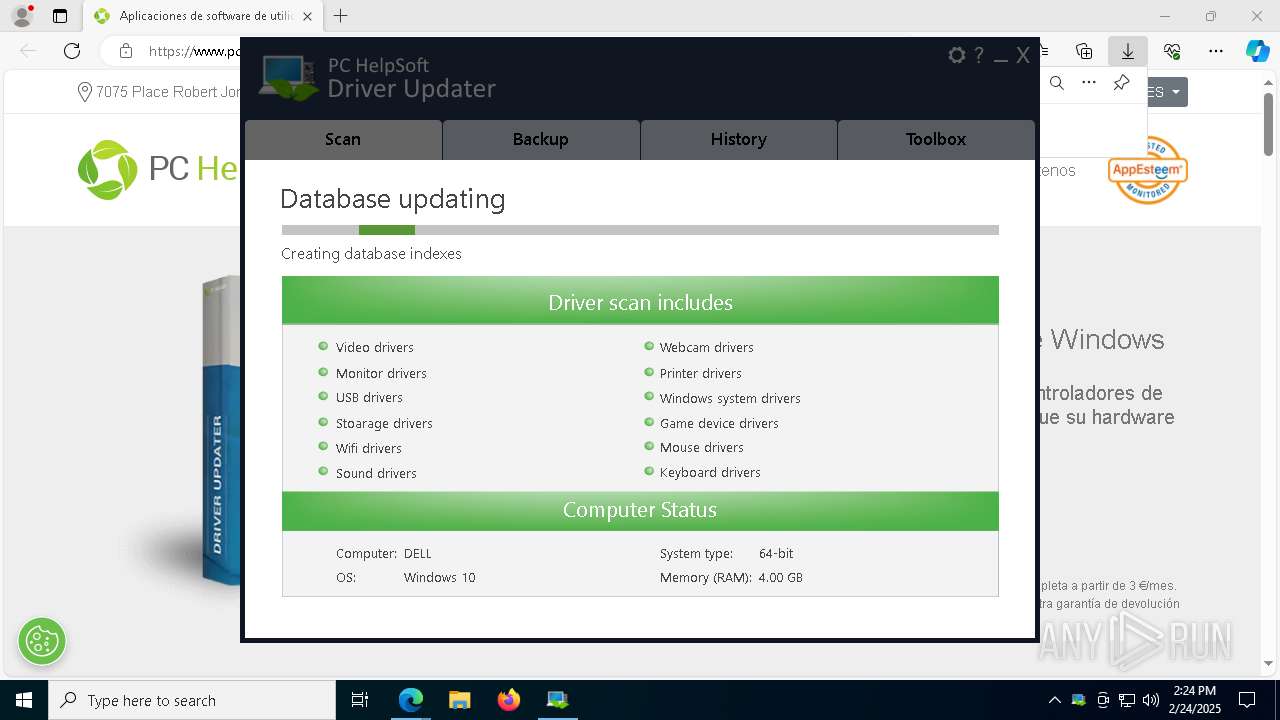
Task: Show hidden system tray icons
Action: (1054, 700)
